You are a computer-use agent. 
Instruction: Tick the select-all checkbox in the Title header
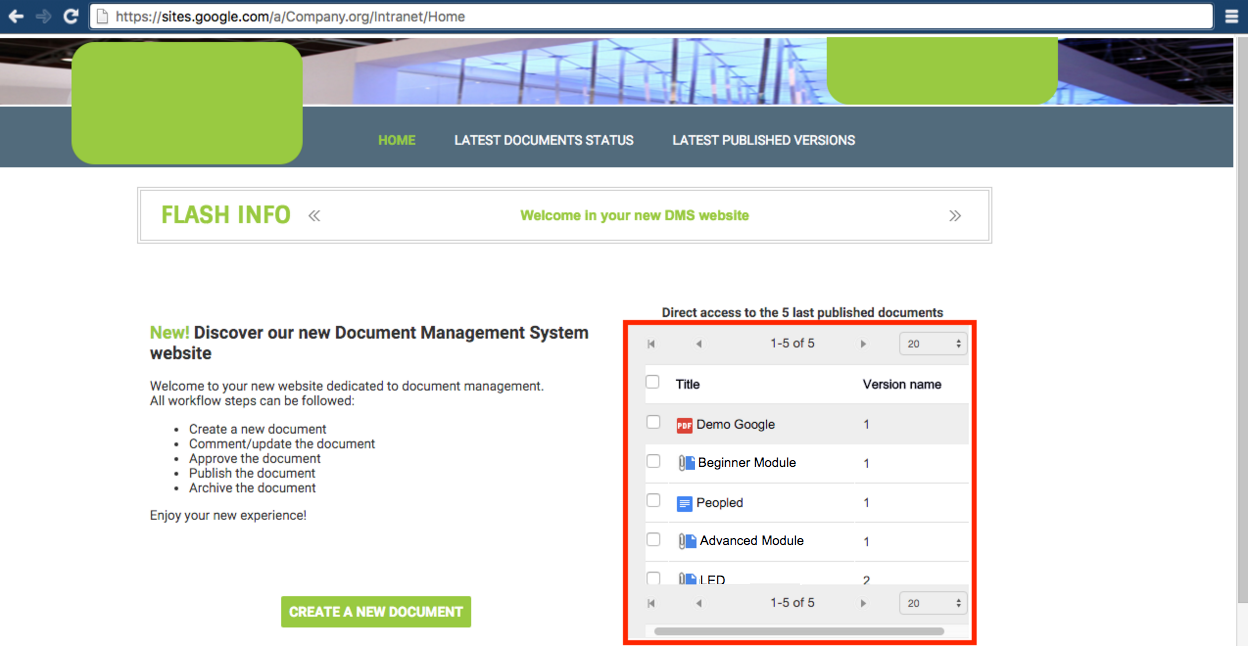(x=653, y=382)
